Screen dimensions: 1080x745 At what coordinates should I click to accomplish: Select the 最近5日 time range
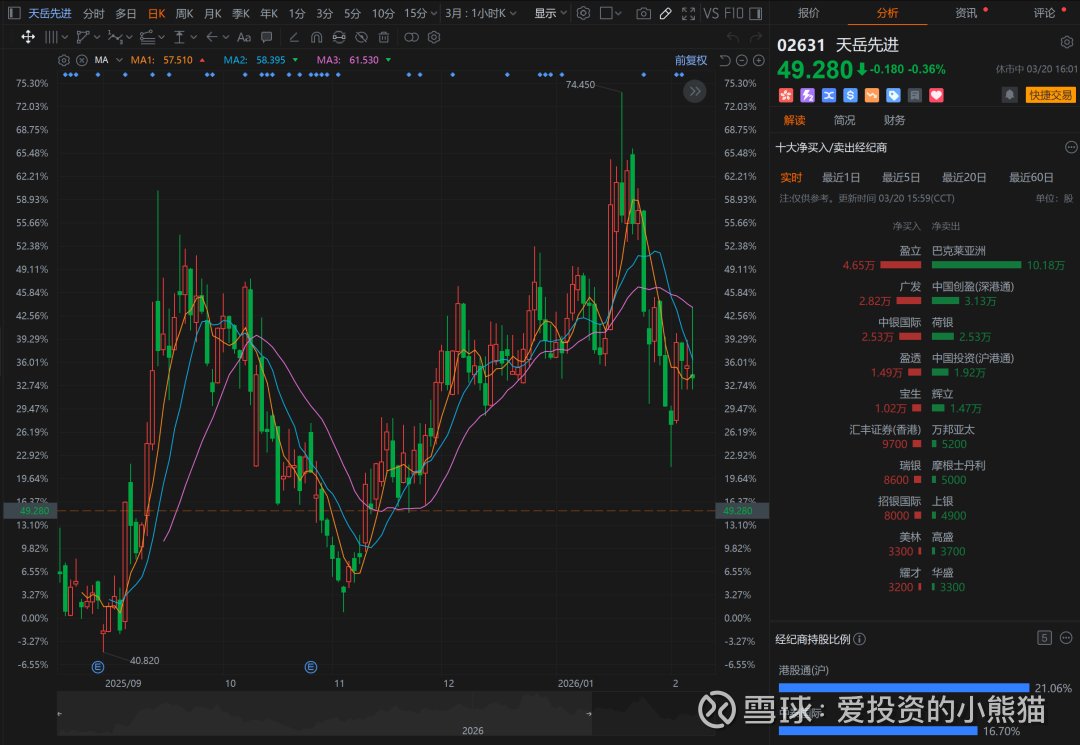click(900, 177)
